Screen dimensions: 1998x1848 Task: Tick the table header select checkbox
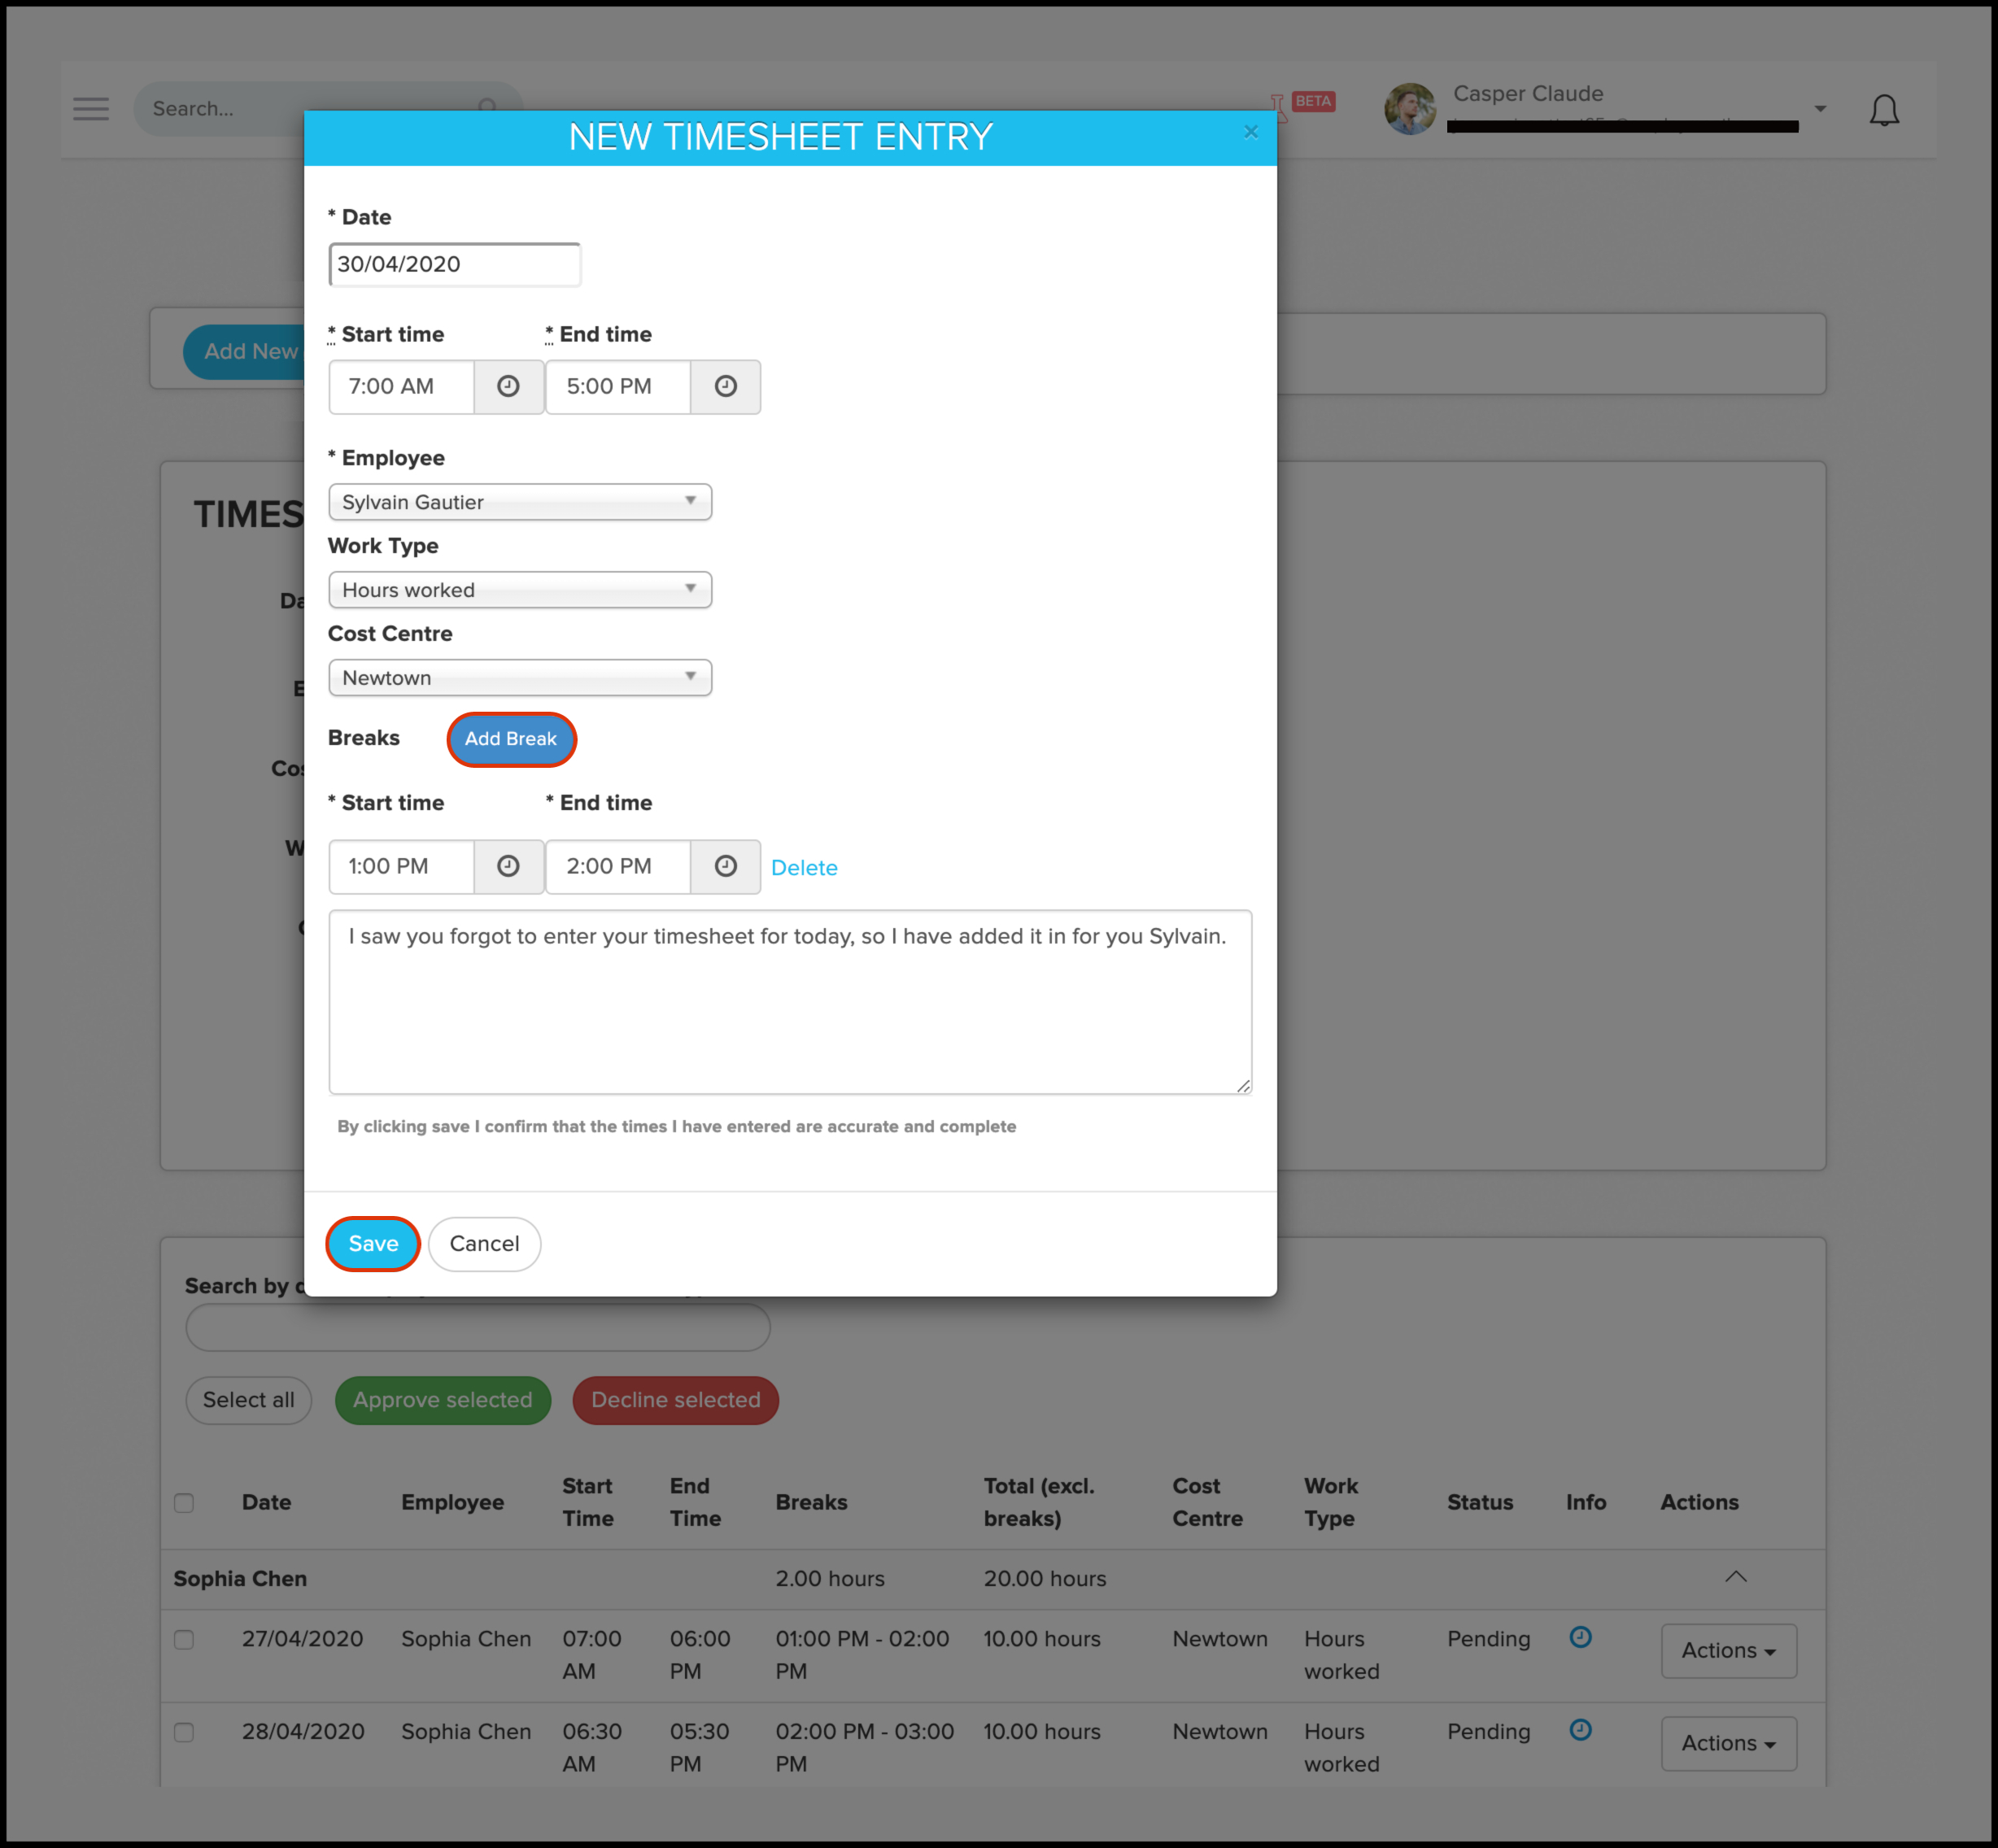tap(184, 1502)
